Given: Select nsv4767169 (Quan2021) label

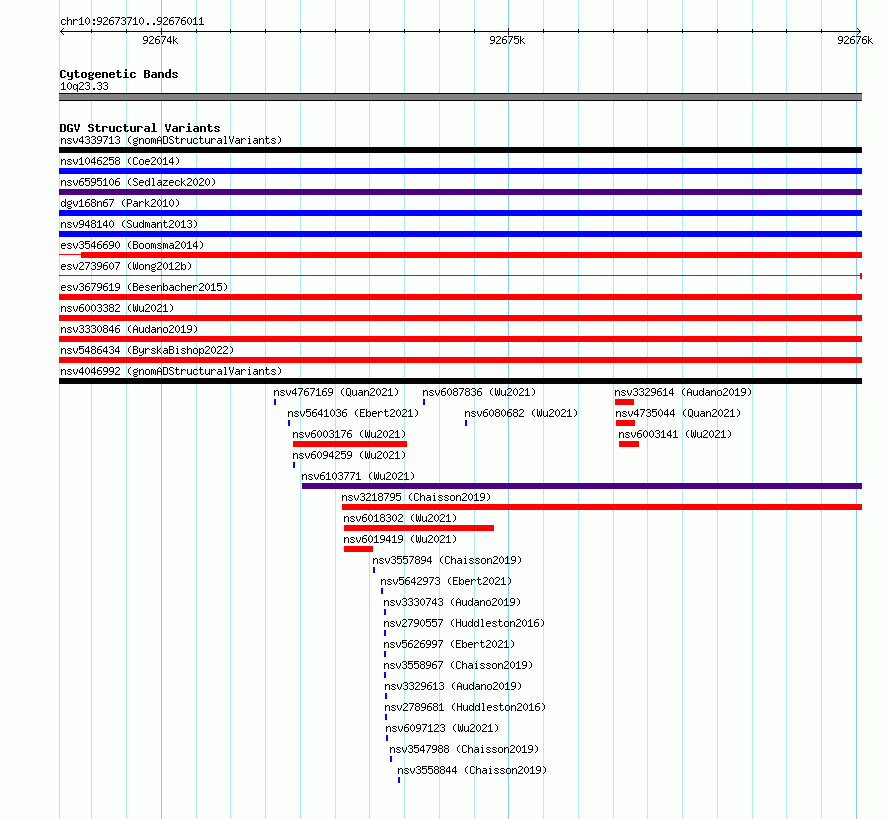Looking at the screenshot, I should pos(336,392).
